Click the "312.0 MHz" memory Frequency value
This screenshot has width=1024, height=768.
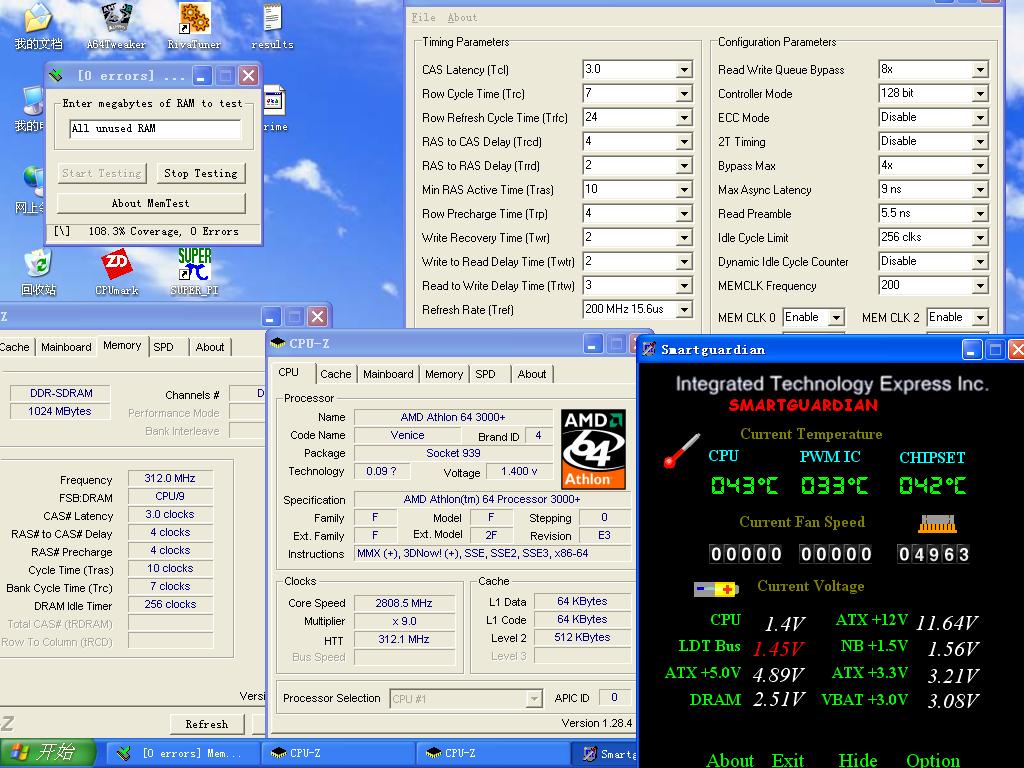coord(170,479)
